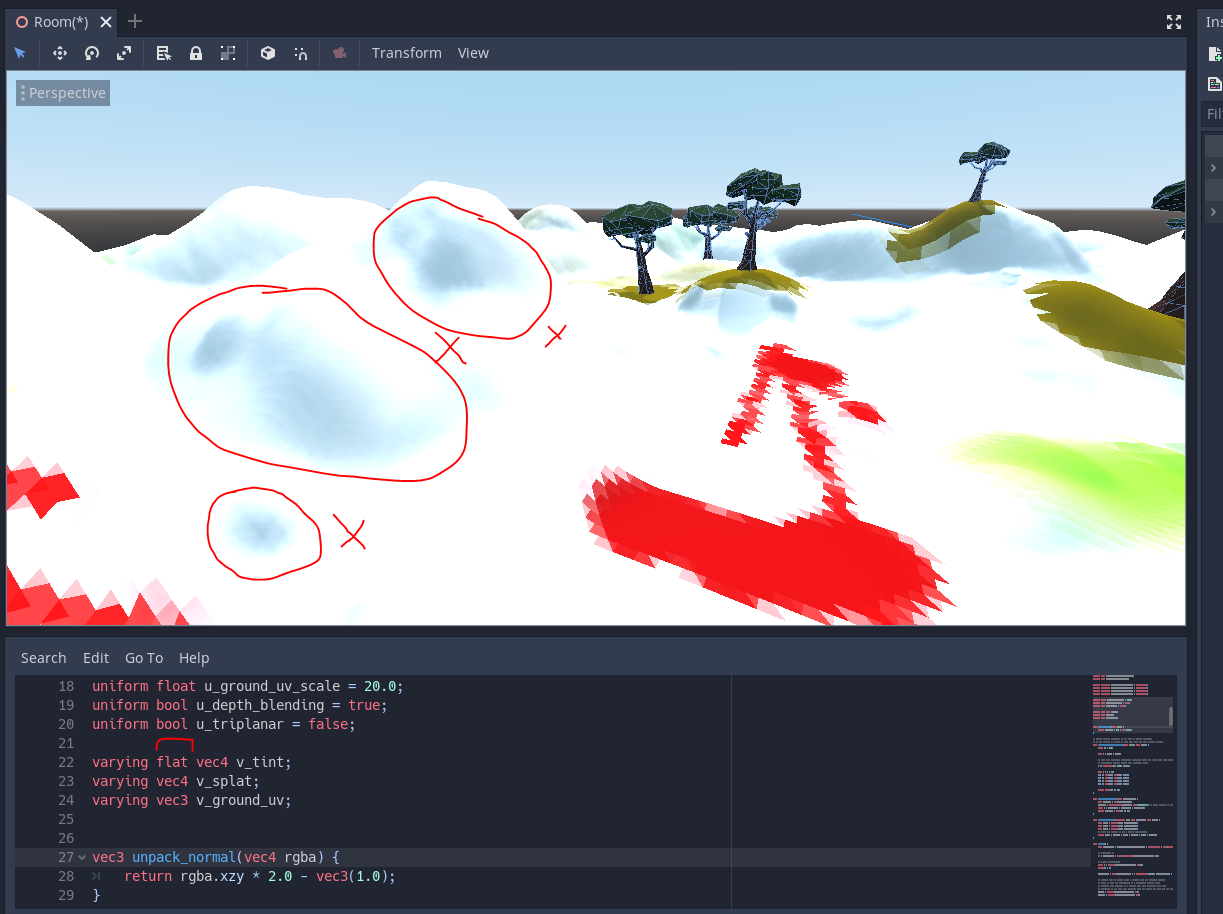Screen dimensions: 1223x914
Task: Select the Rotate Mode tool
Action: pos(91,52)
